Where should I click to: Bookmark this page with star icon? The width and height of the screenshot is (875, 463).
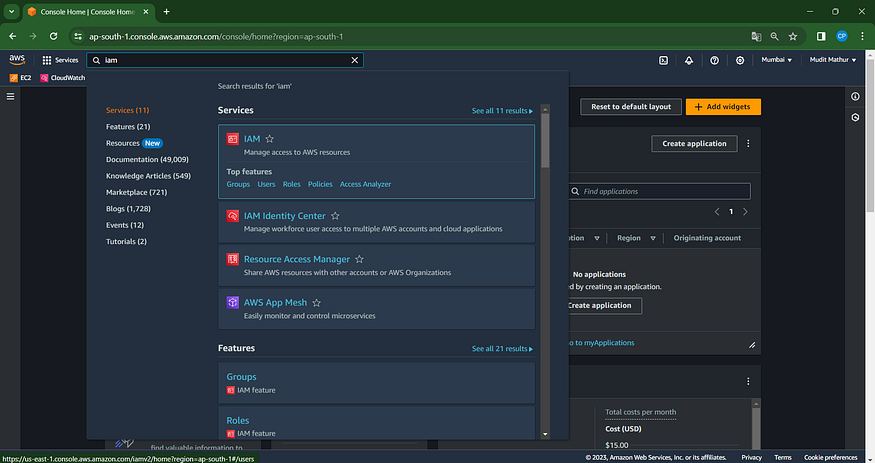tap(793, 36)
